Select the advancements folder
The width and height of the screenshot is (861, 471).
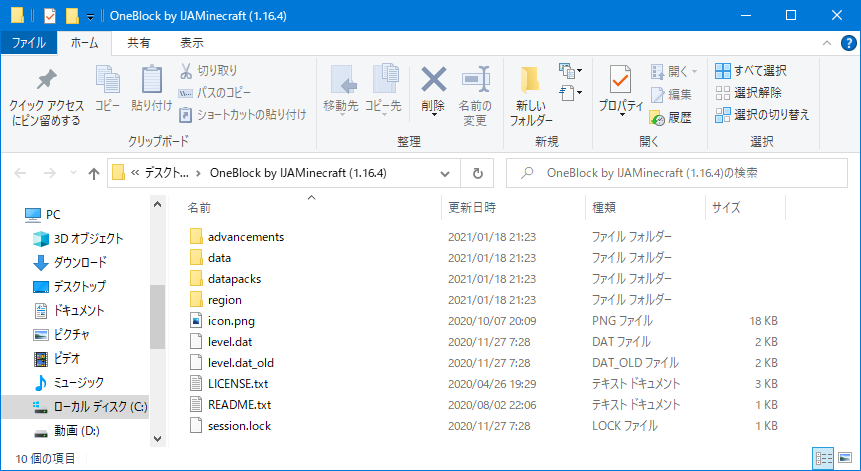(245, 237)
